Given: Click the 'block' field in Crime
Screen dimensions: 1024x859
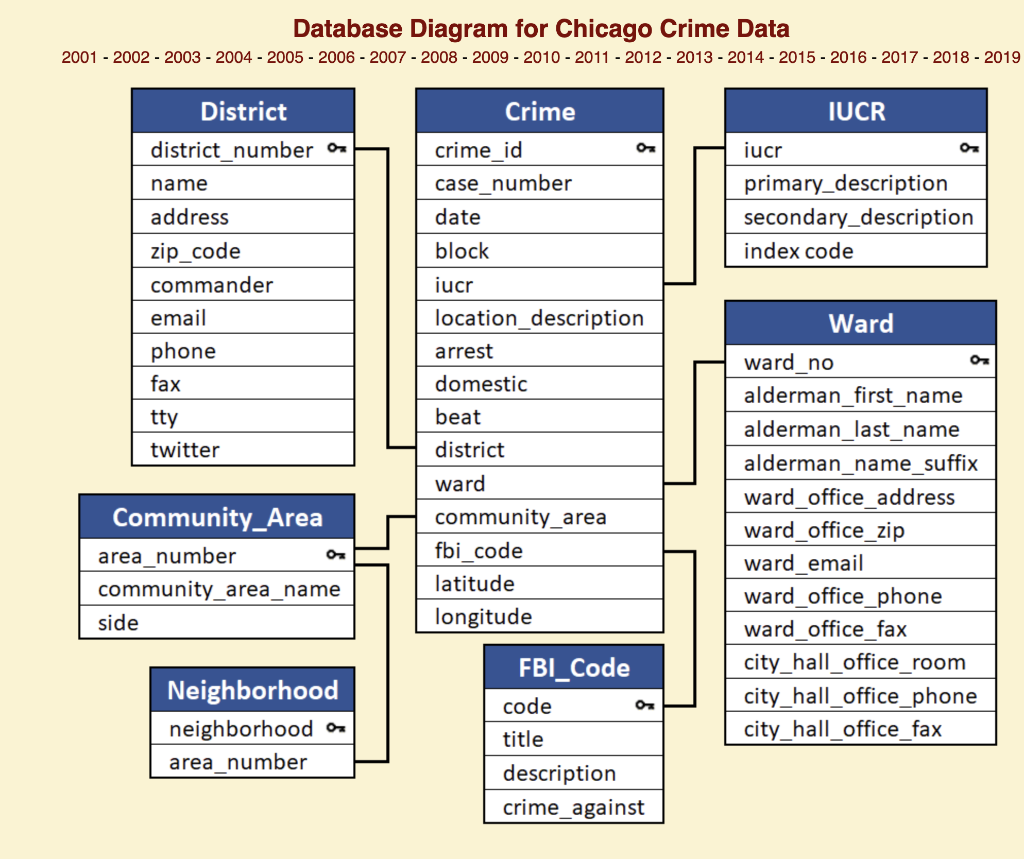Looking at the screenshot, I should pos(539,251).
